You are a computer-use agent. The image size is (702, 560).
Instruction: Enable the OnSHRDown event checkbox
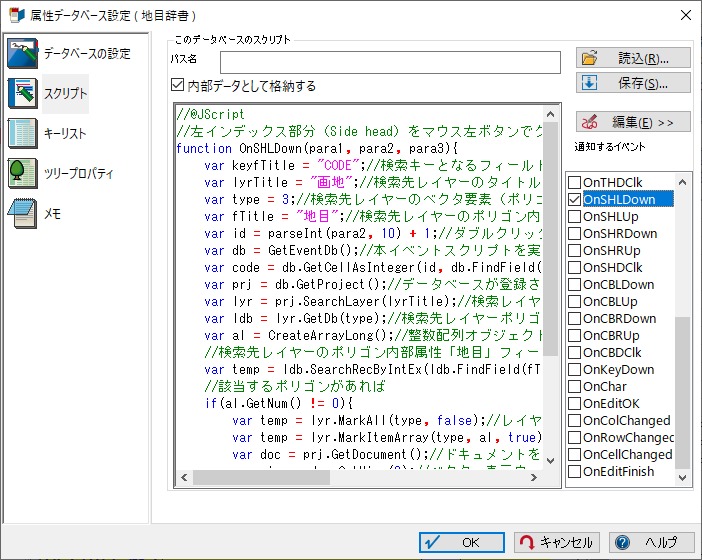[574, 233]
